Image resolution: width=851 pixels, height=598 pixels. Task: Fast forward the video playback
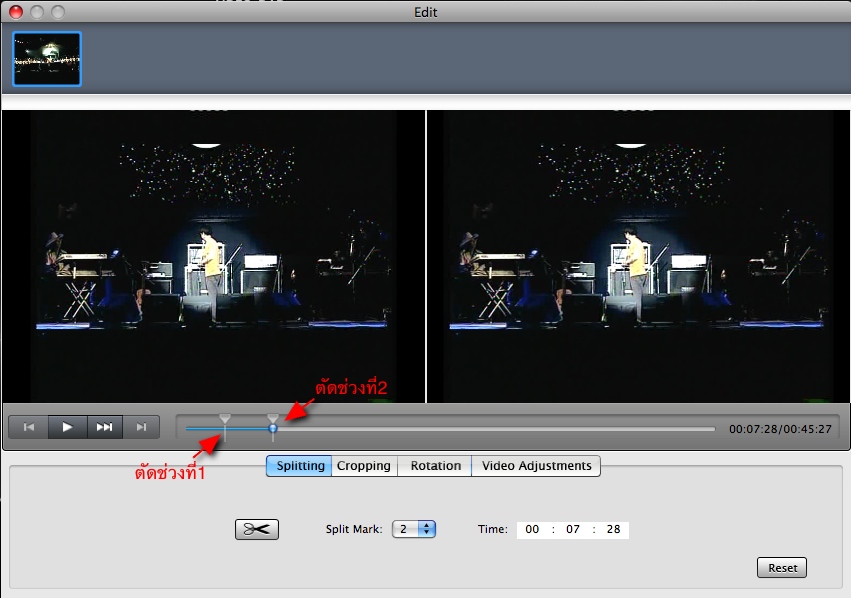tap(105, 427)
